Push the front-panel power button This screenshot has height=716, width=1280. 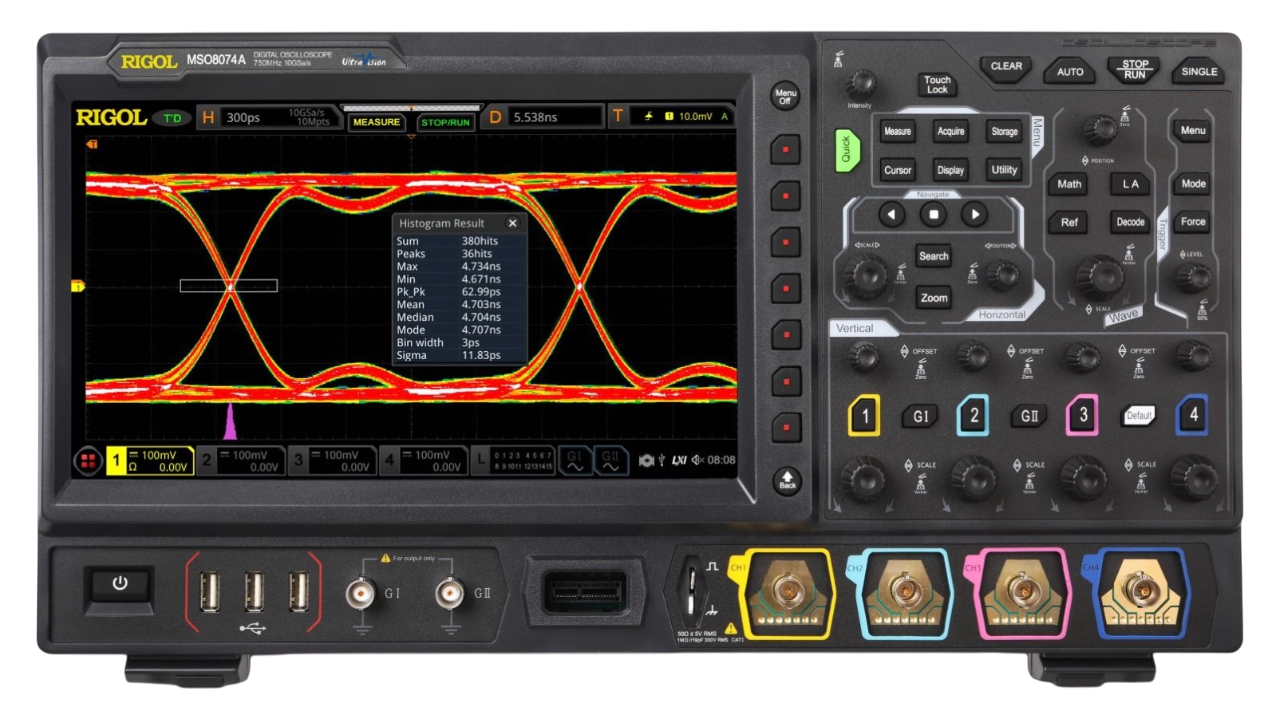click(119, 583)
